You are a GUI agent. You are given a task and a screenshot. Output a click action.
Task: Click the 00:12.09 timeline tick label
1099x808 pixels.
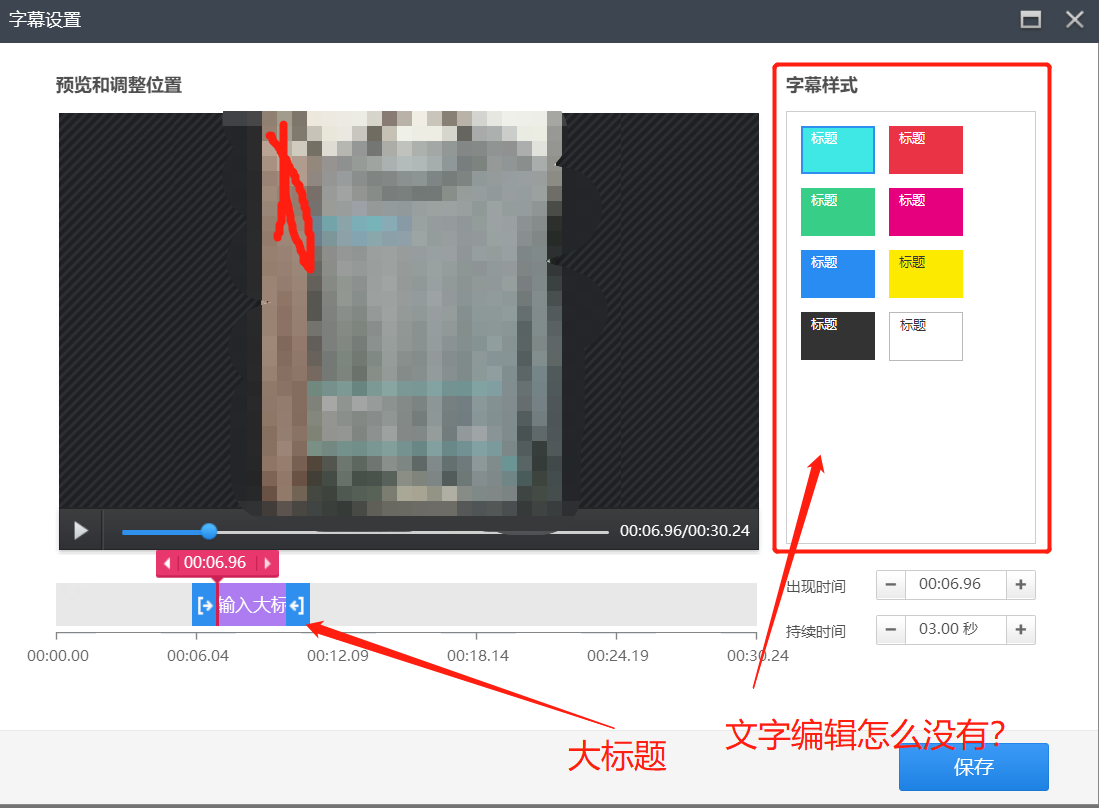pos(338,656)
